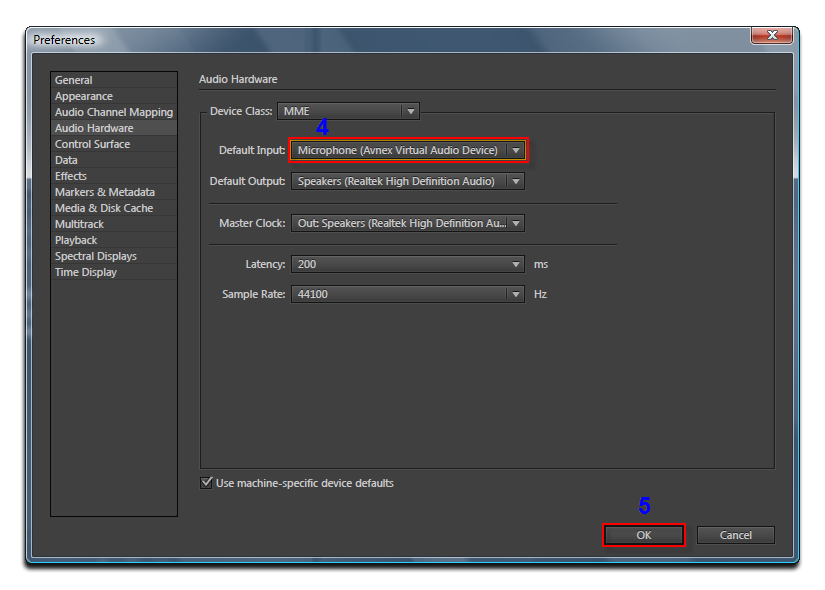
Task: Close the Preferences window
Action: 772,35
